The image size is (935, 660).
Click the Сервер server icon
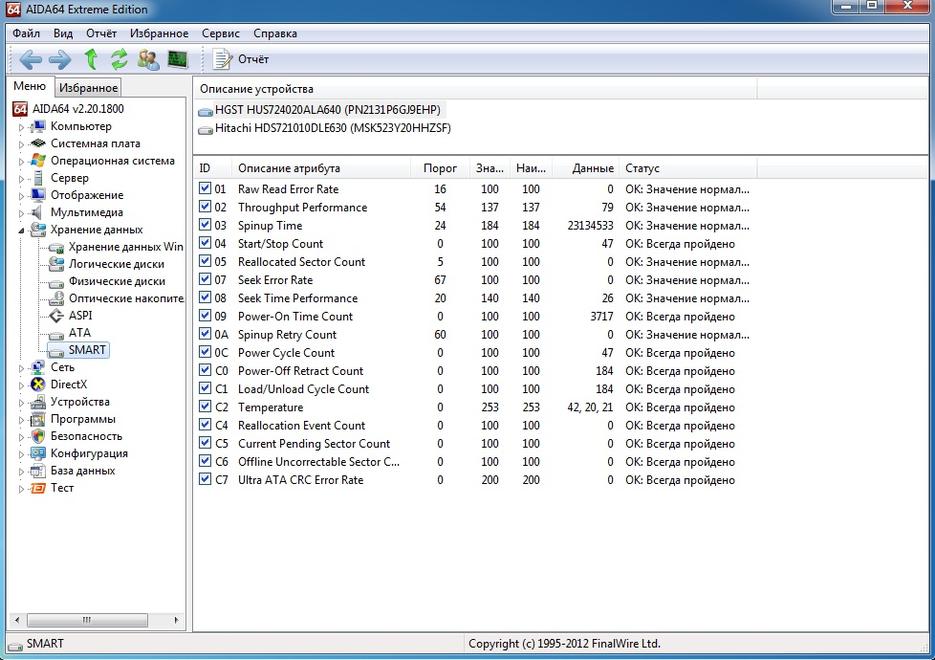click(38, 178)
